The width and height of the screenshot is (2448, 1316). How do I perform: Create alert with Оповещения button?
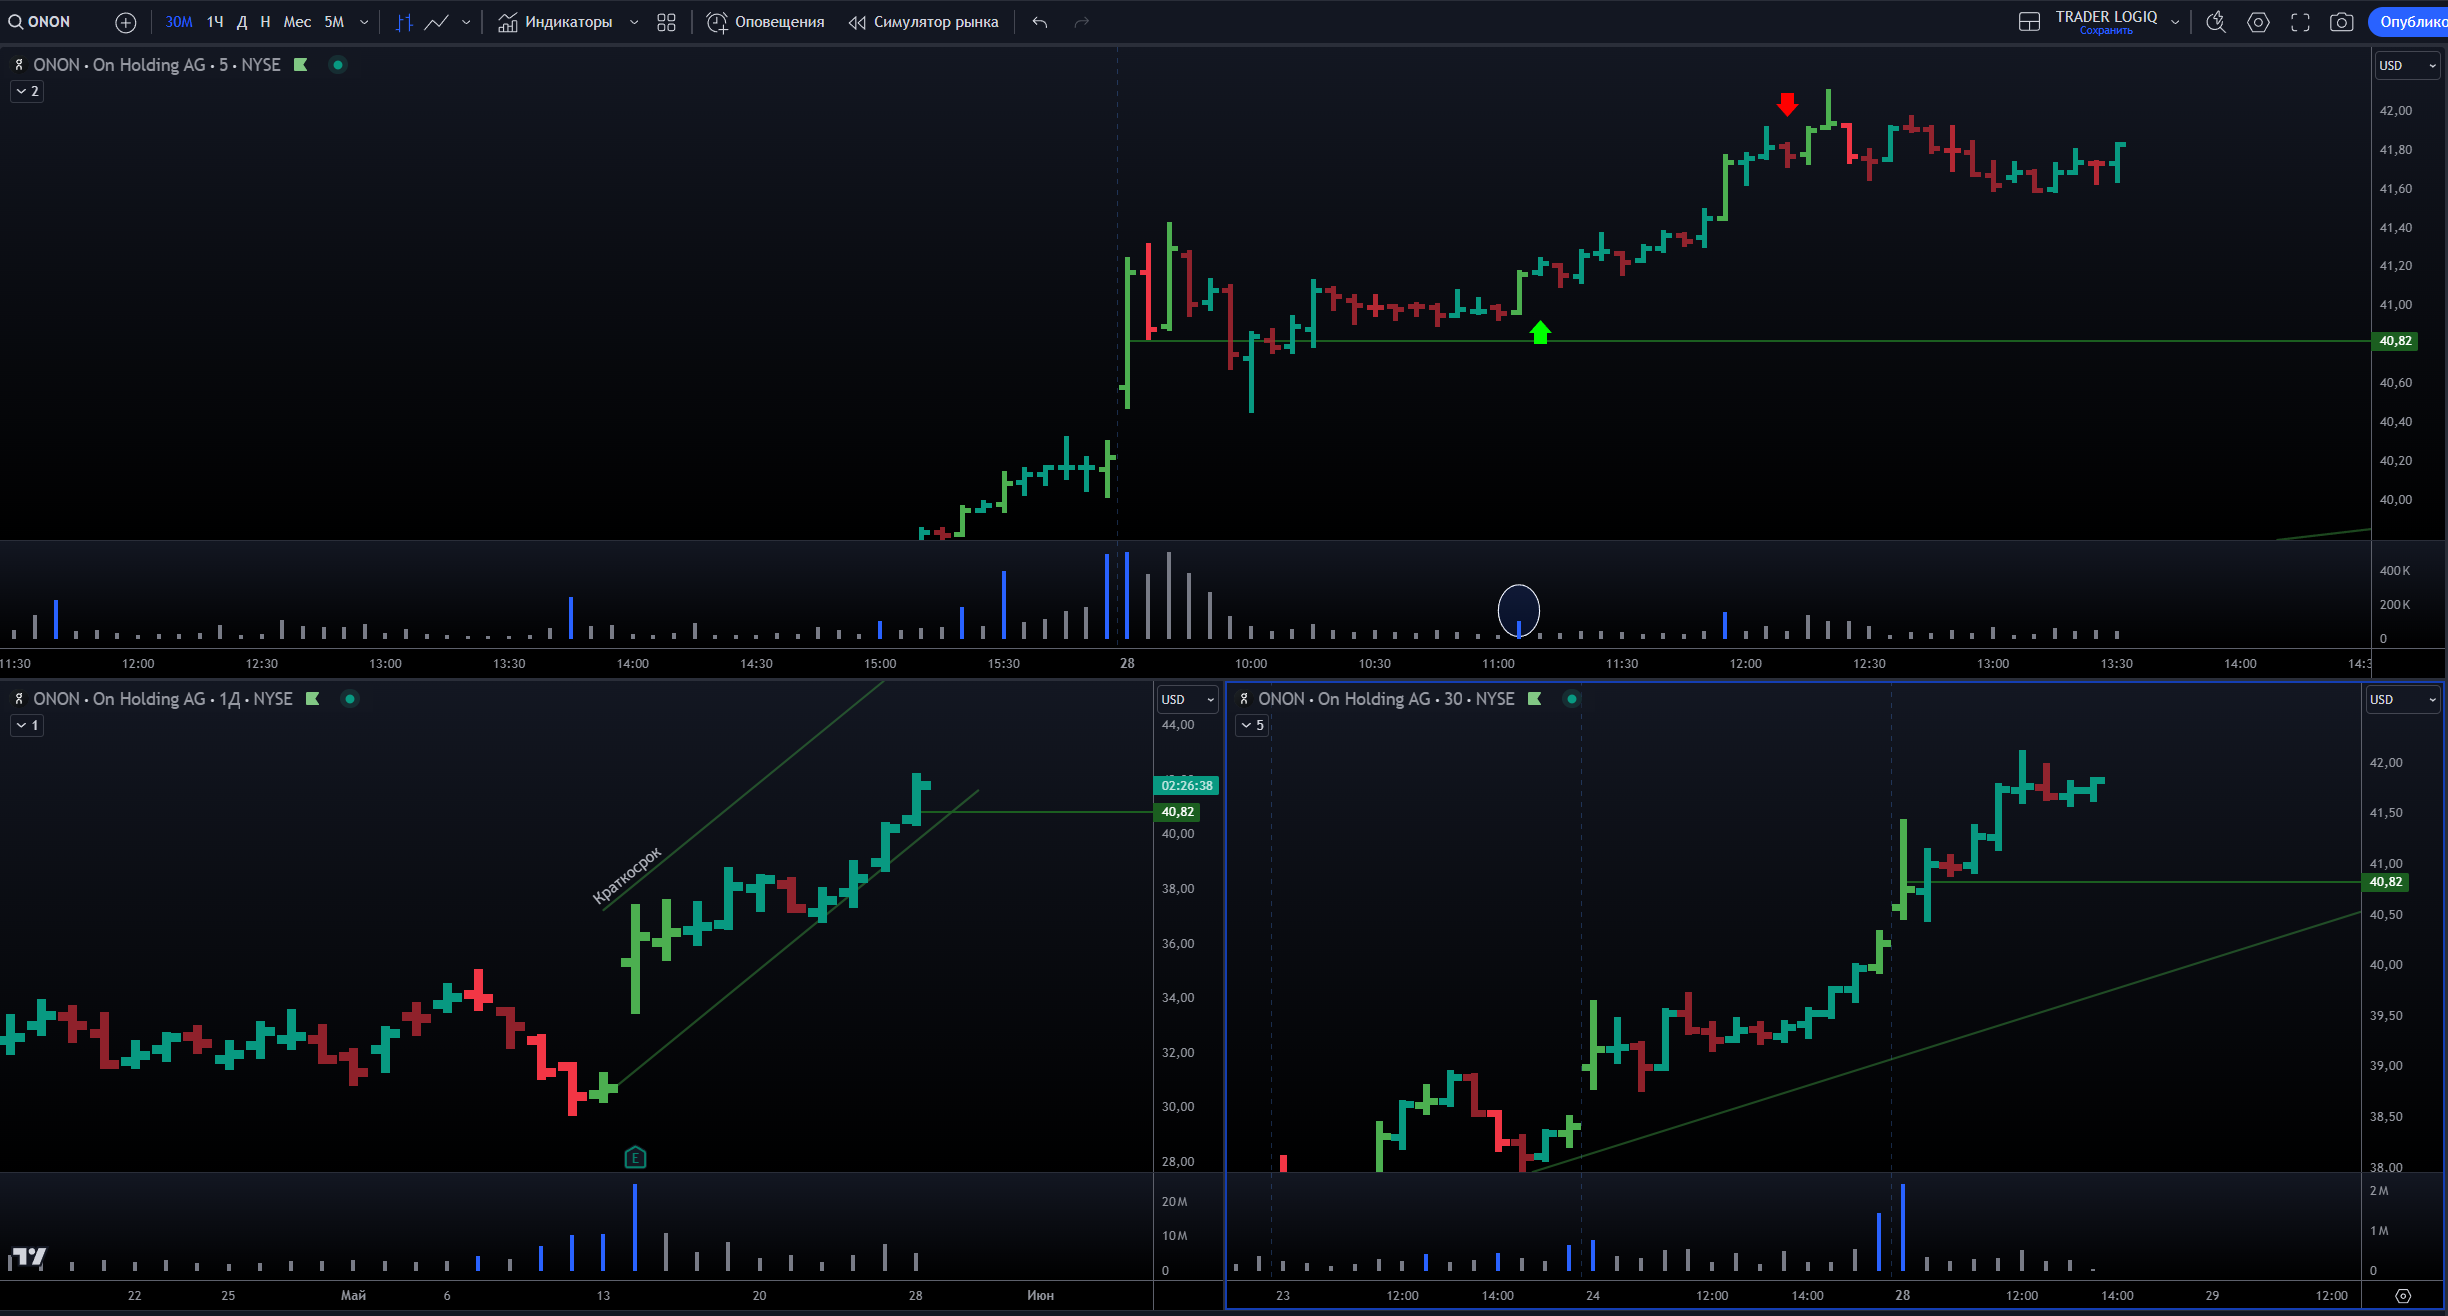[766, 22]
